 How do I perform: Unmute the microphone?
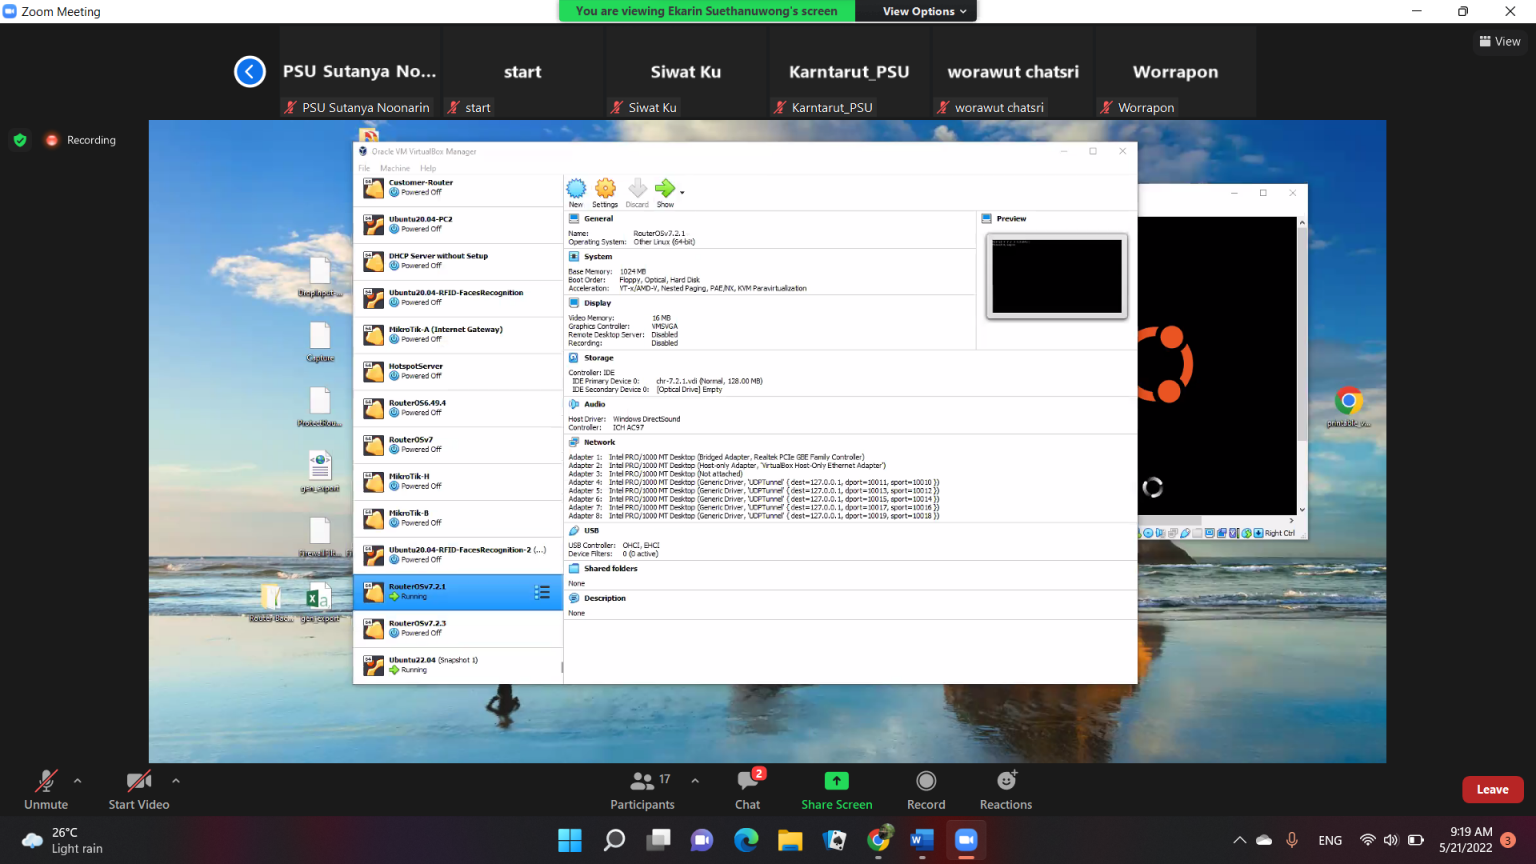(x=46, y=782)
